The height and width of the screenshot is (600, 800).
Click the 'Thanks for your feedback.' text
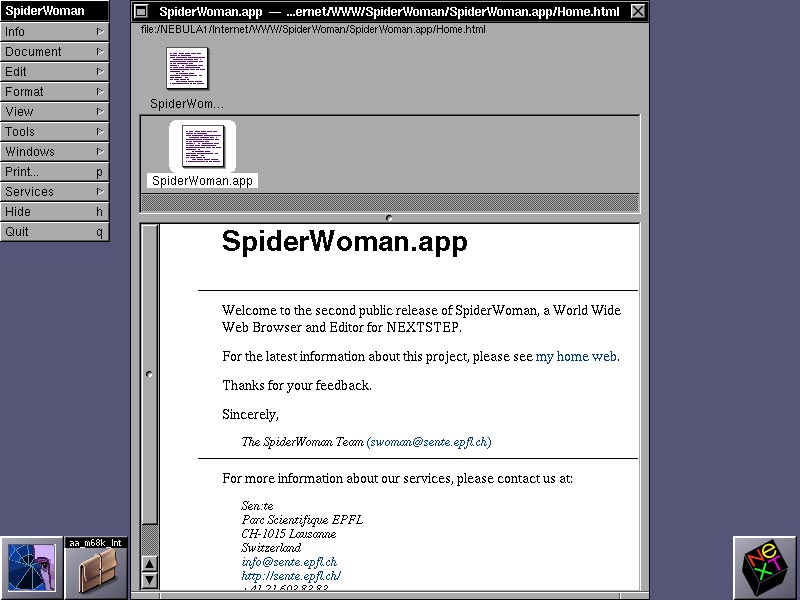click(x=297, y=385)
